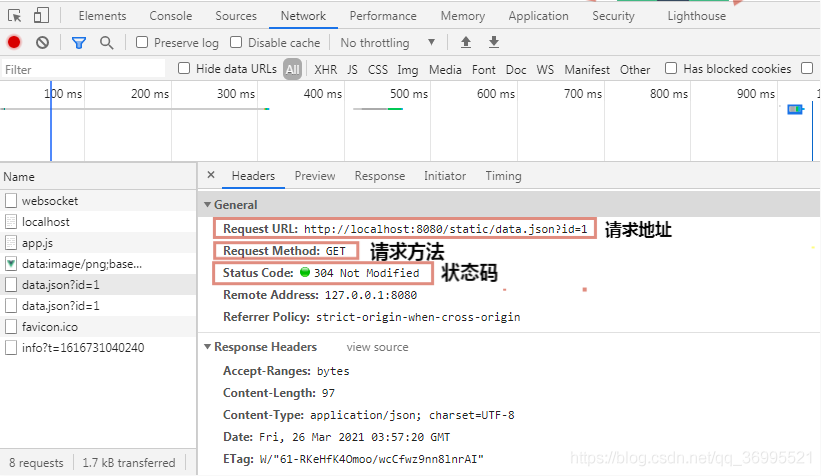821x476 pixels.
Task: Check the Disable cache option
Action: (x=236, y=43)
